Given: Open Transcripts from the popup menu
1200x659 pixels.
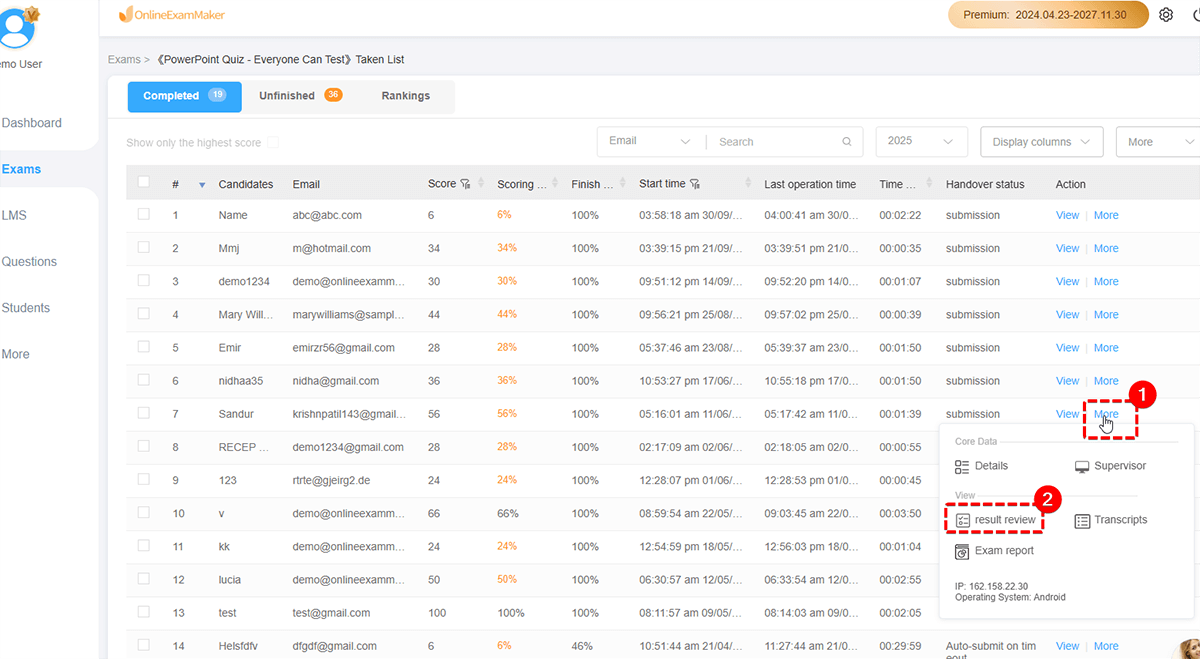Looking at the screenshot, I should pos(1110,520).
